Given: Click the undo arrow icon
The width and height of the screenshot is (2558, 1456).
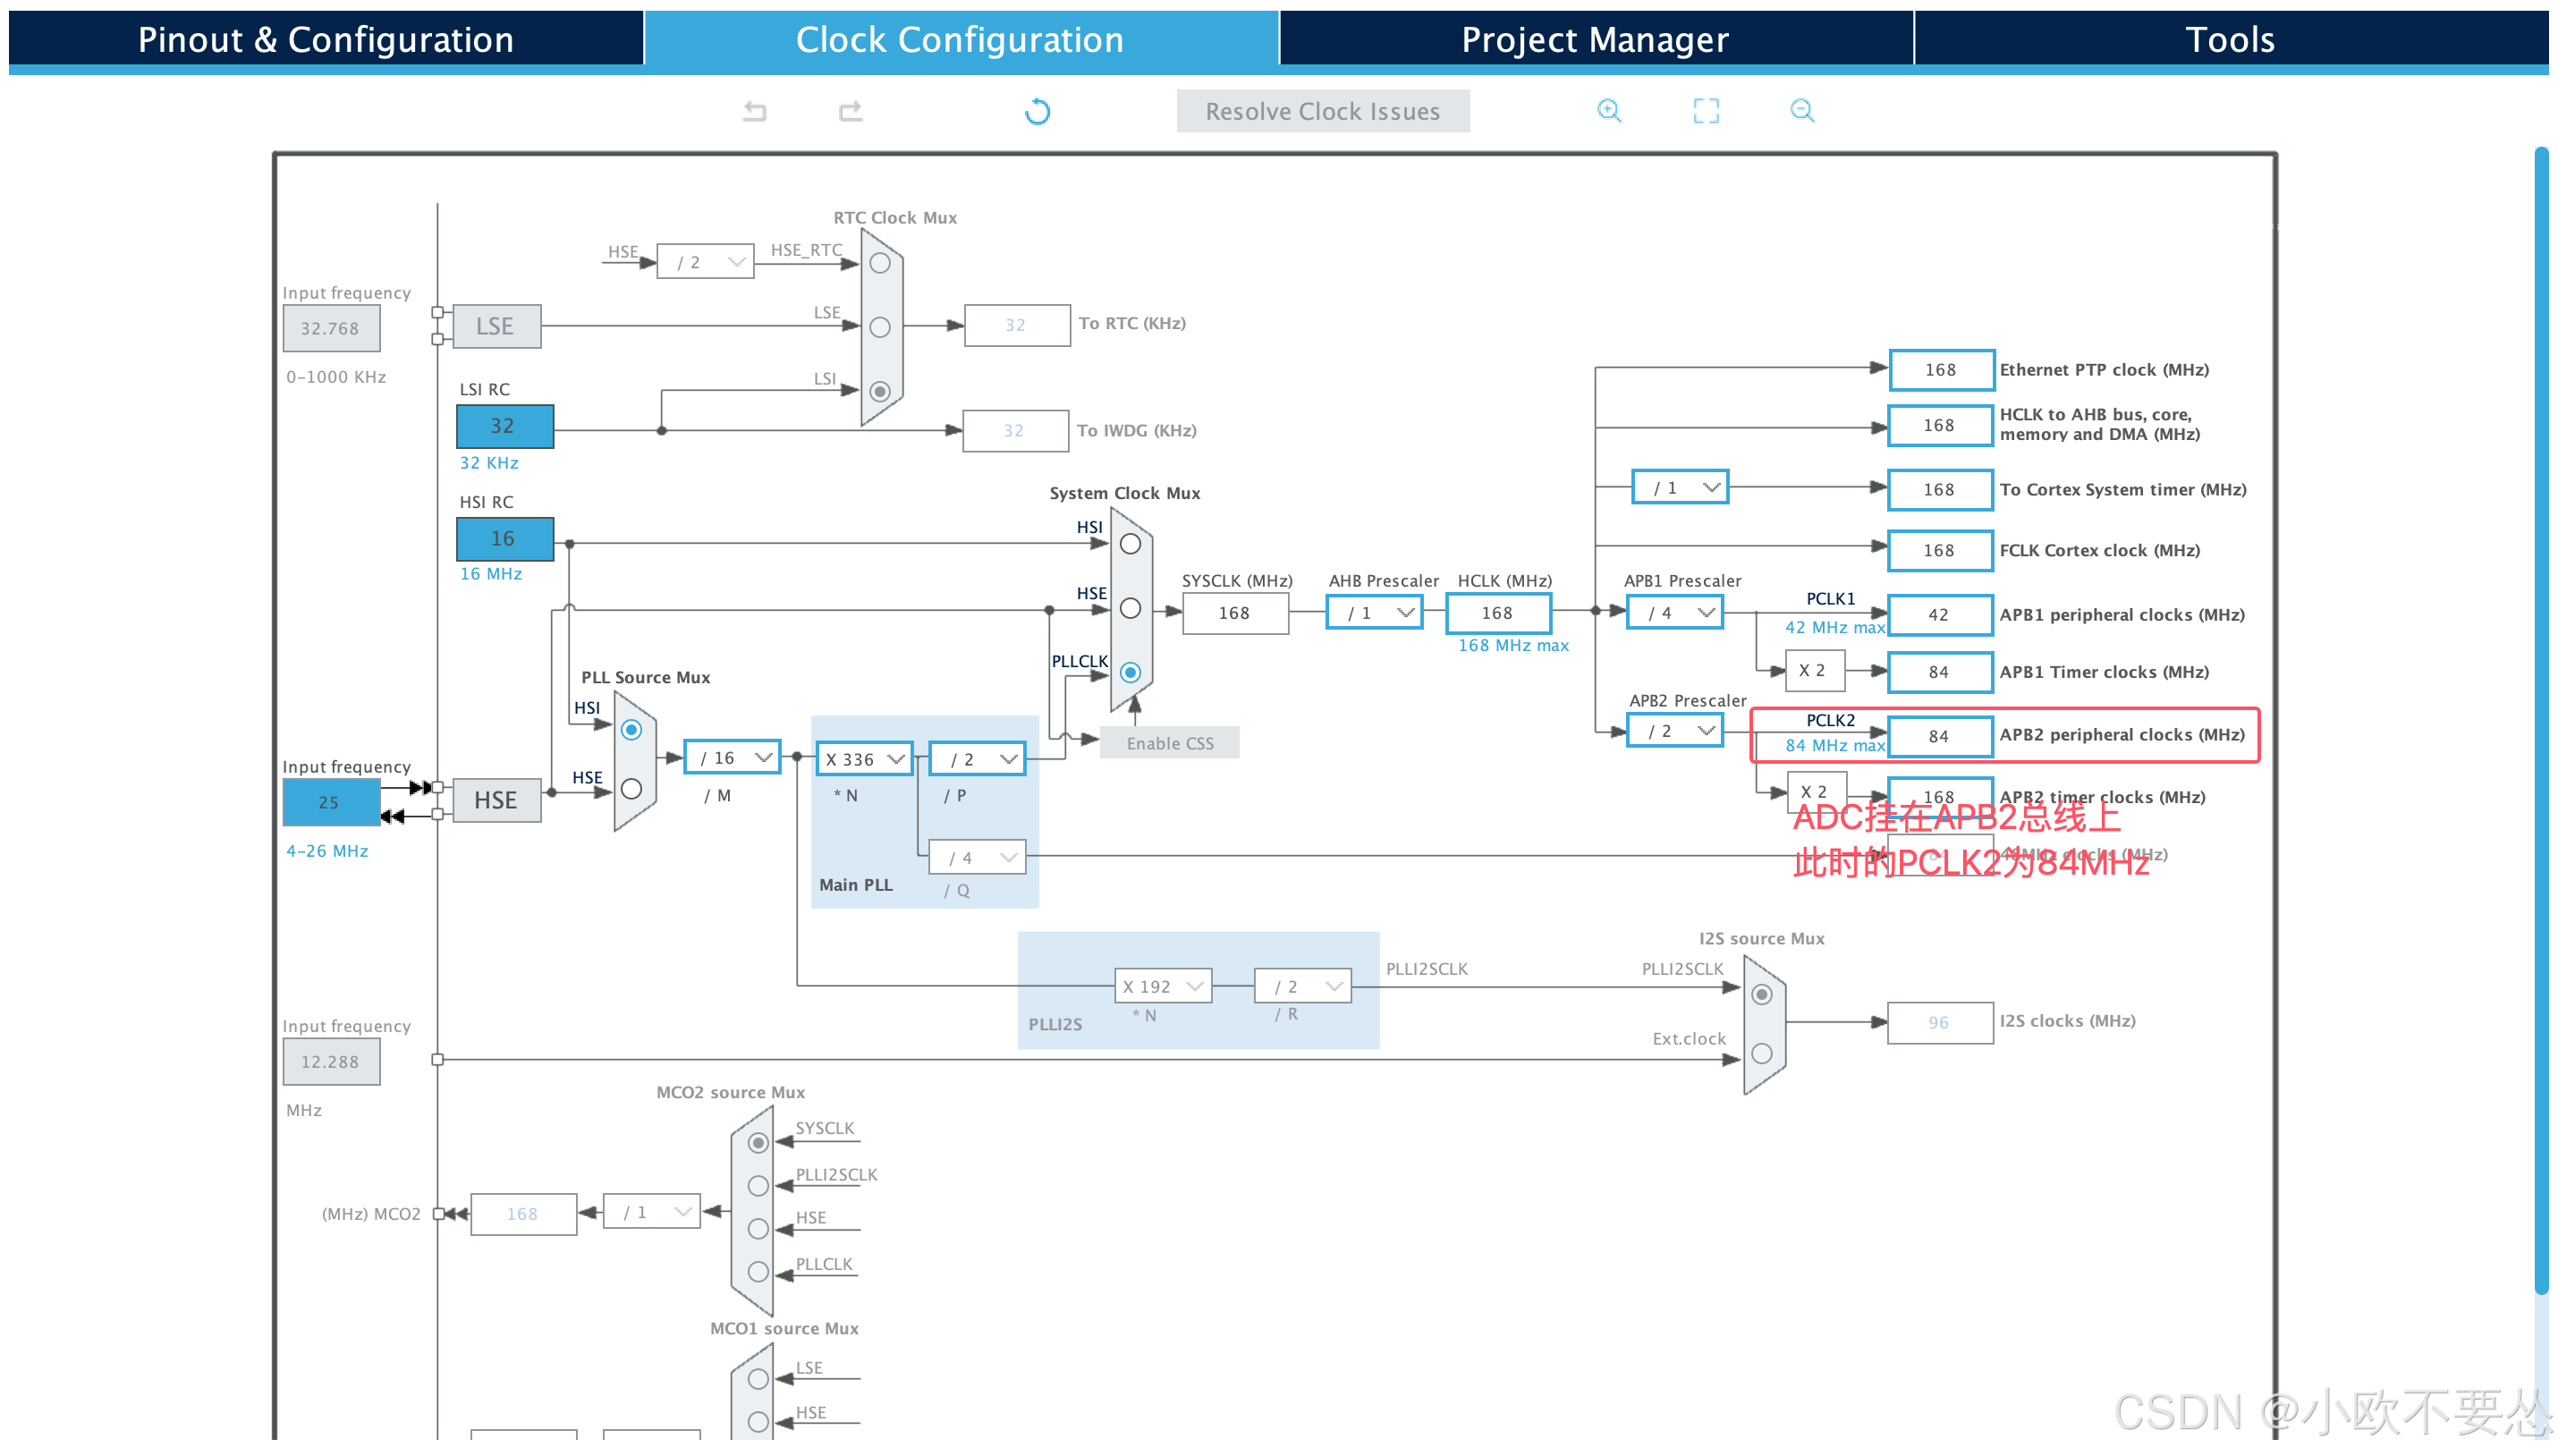Looking at the screenshot, I should click(x=755, y=111).
